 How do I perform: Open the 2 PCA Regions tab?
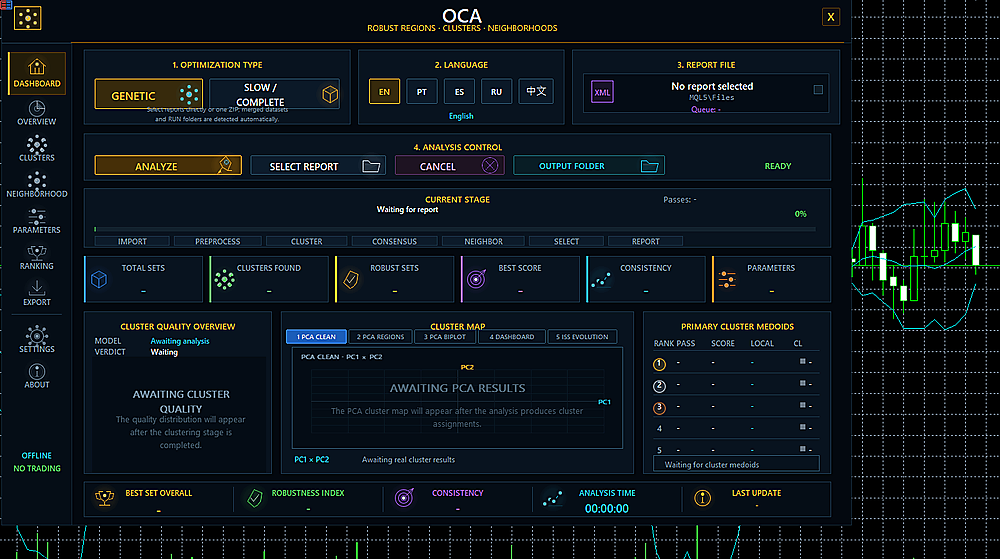coord(380,337)
